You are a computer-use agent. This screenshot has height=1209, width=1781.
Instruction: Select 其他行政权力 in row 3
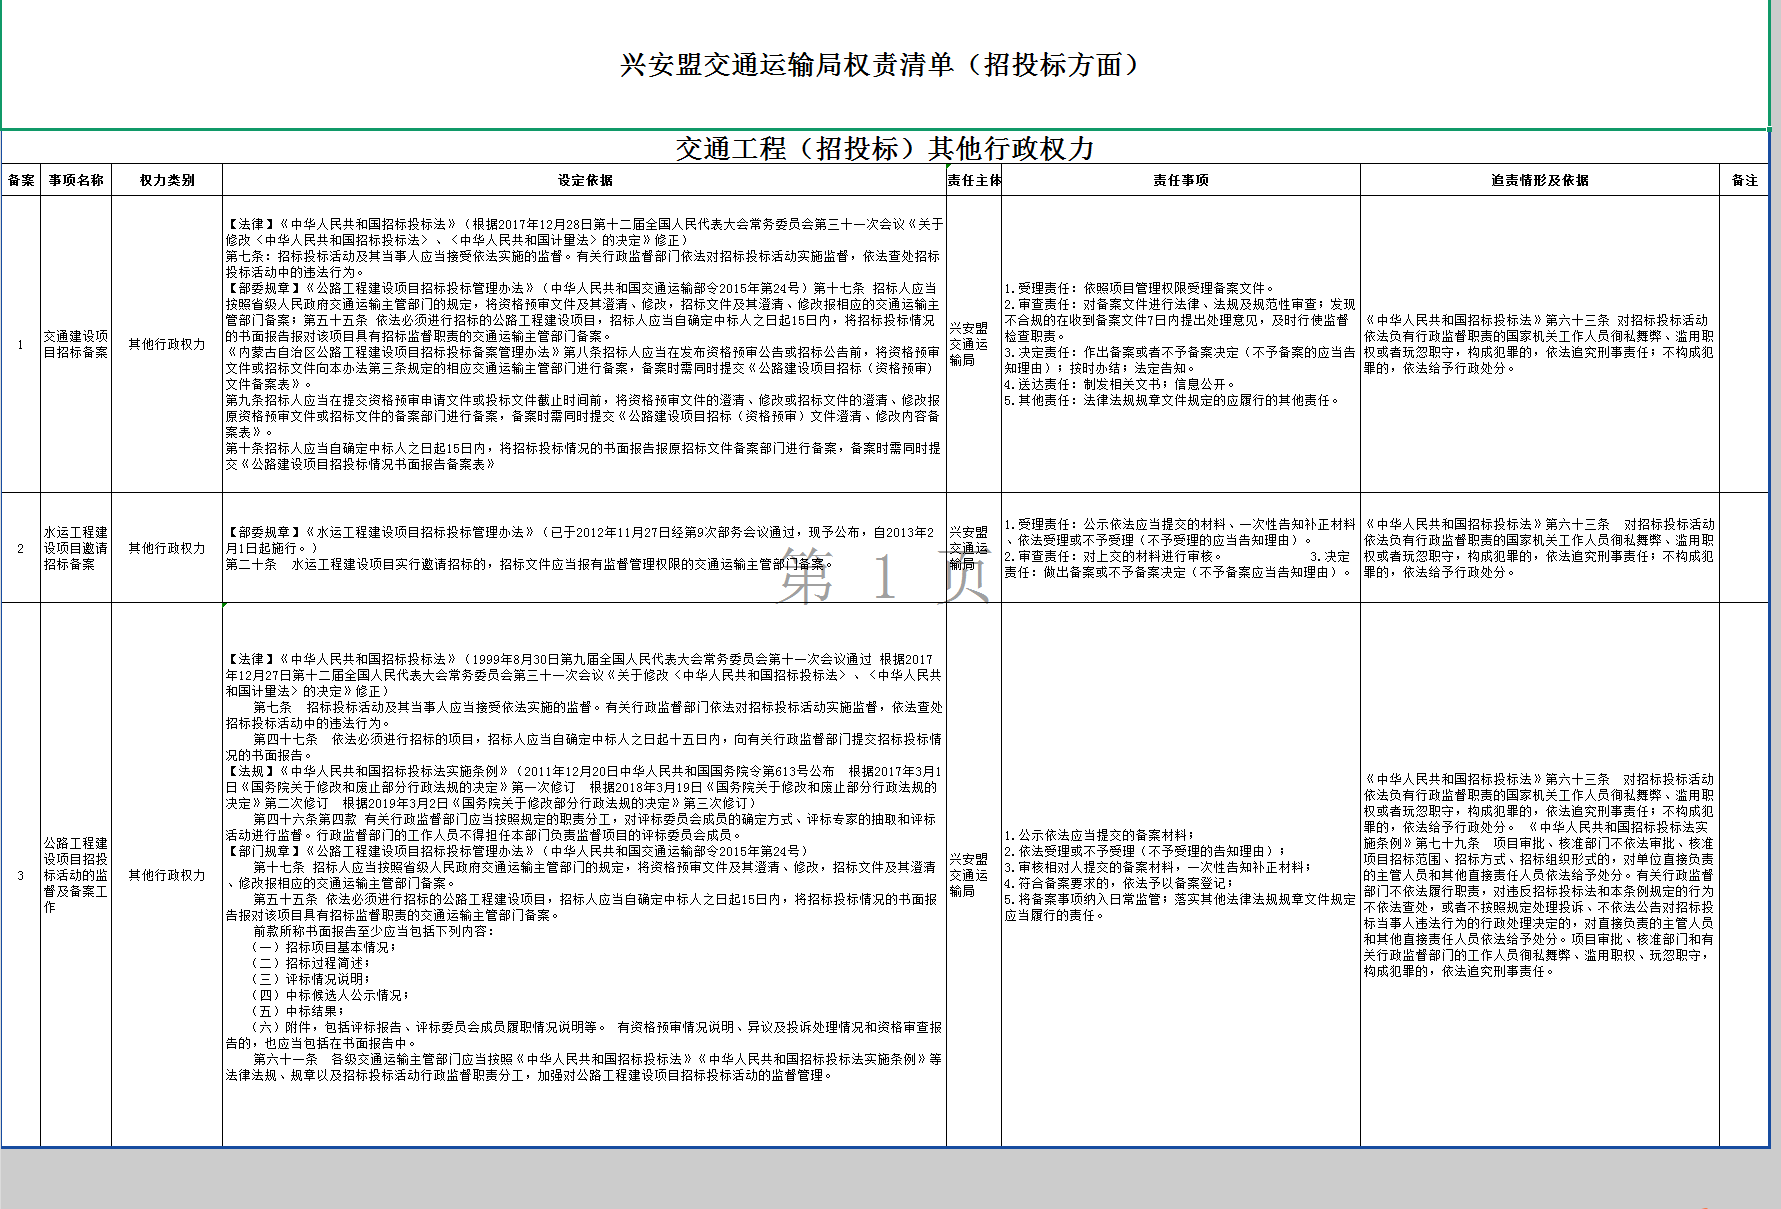point(167,875)
